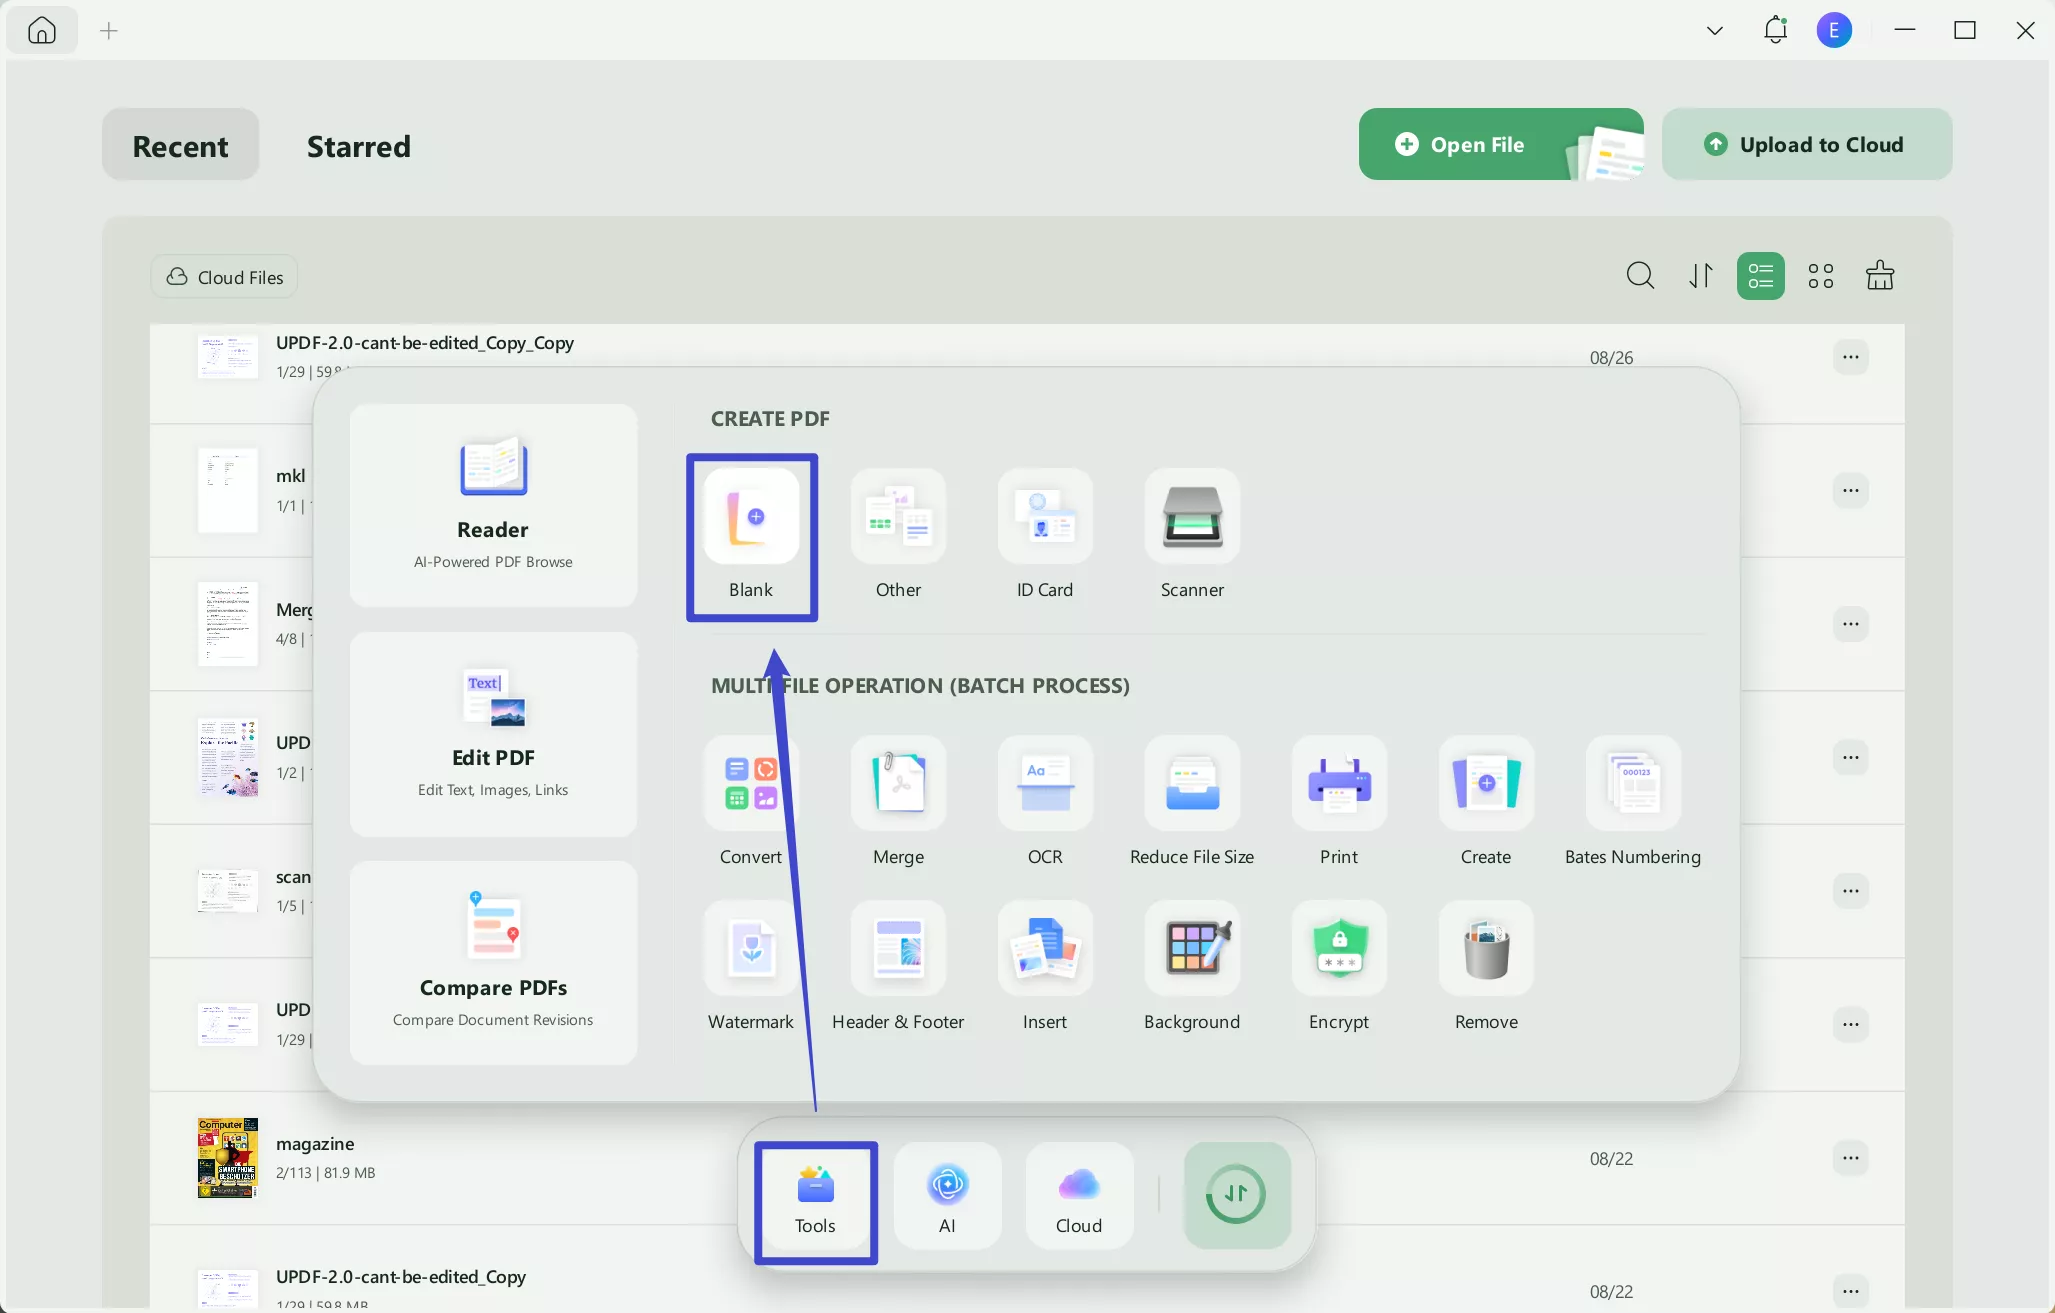Switch to the Starred tab
Viewport: 2055px width, 1313px height.
click(358, 146)
